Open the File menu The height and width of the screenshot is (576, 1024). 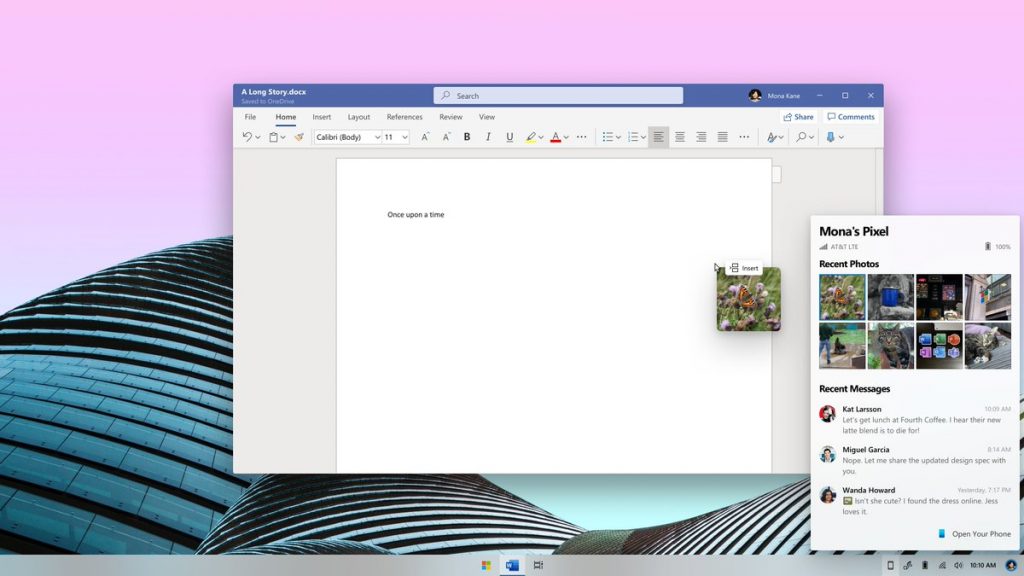coord(250,117)
